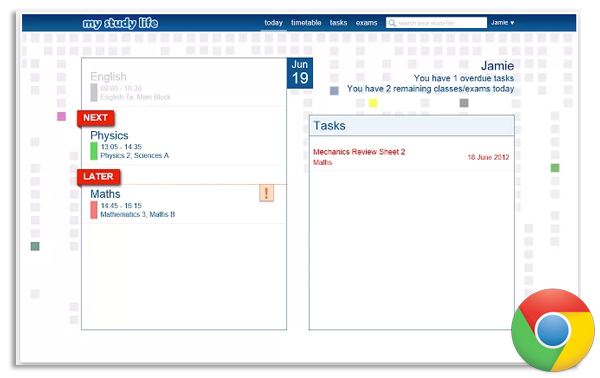Click the Google Chrome logo
The width and height of the screenshot is (600, 378).
(553, 330)
